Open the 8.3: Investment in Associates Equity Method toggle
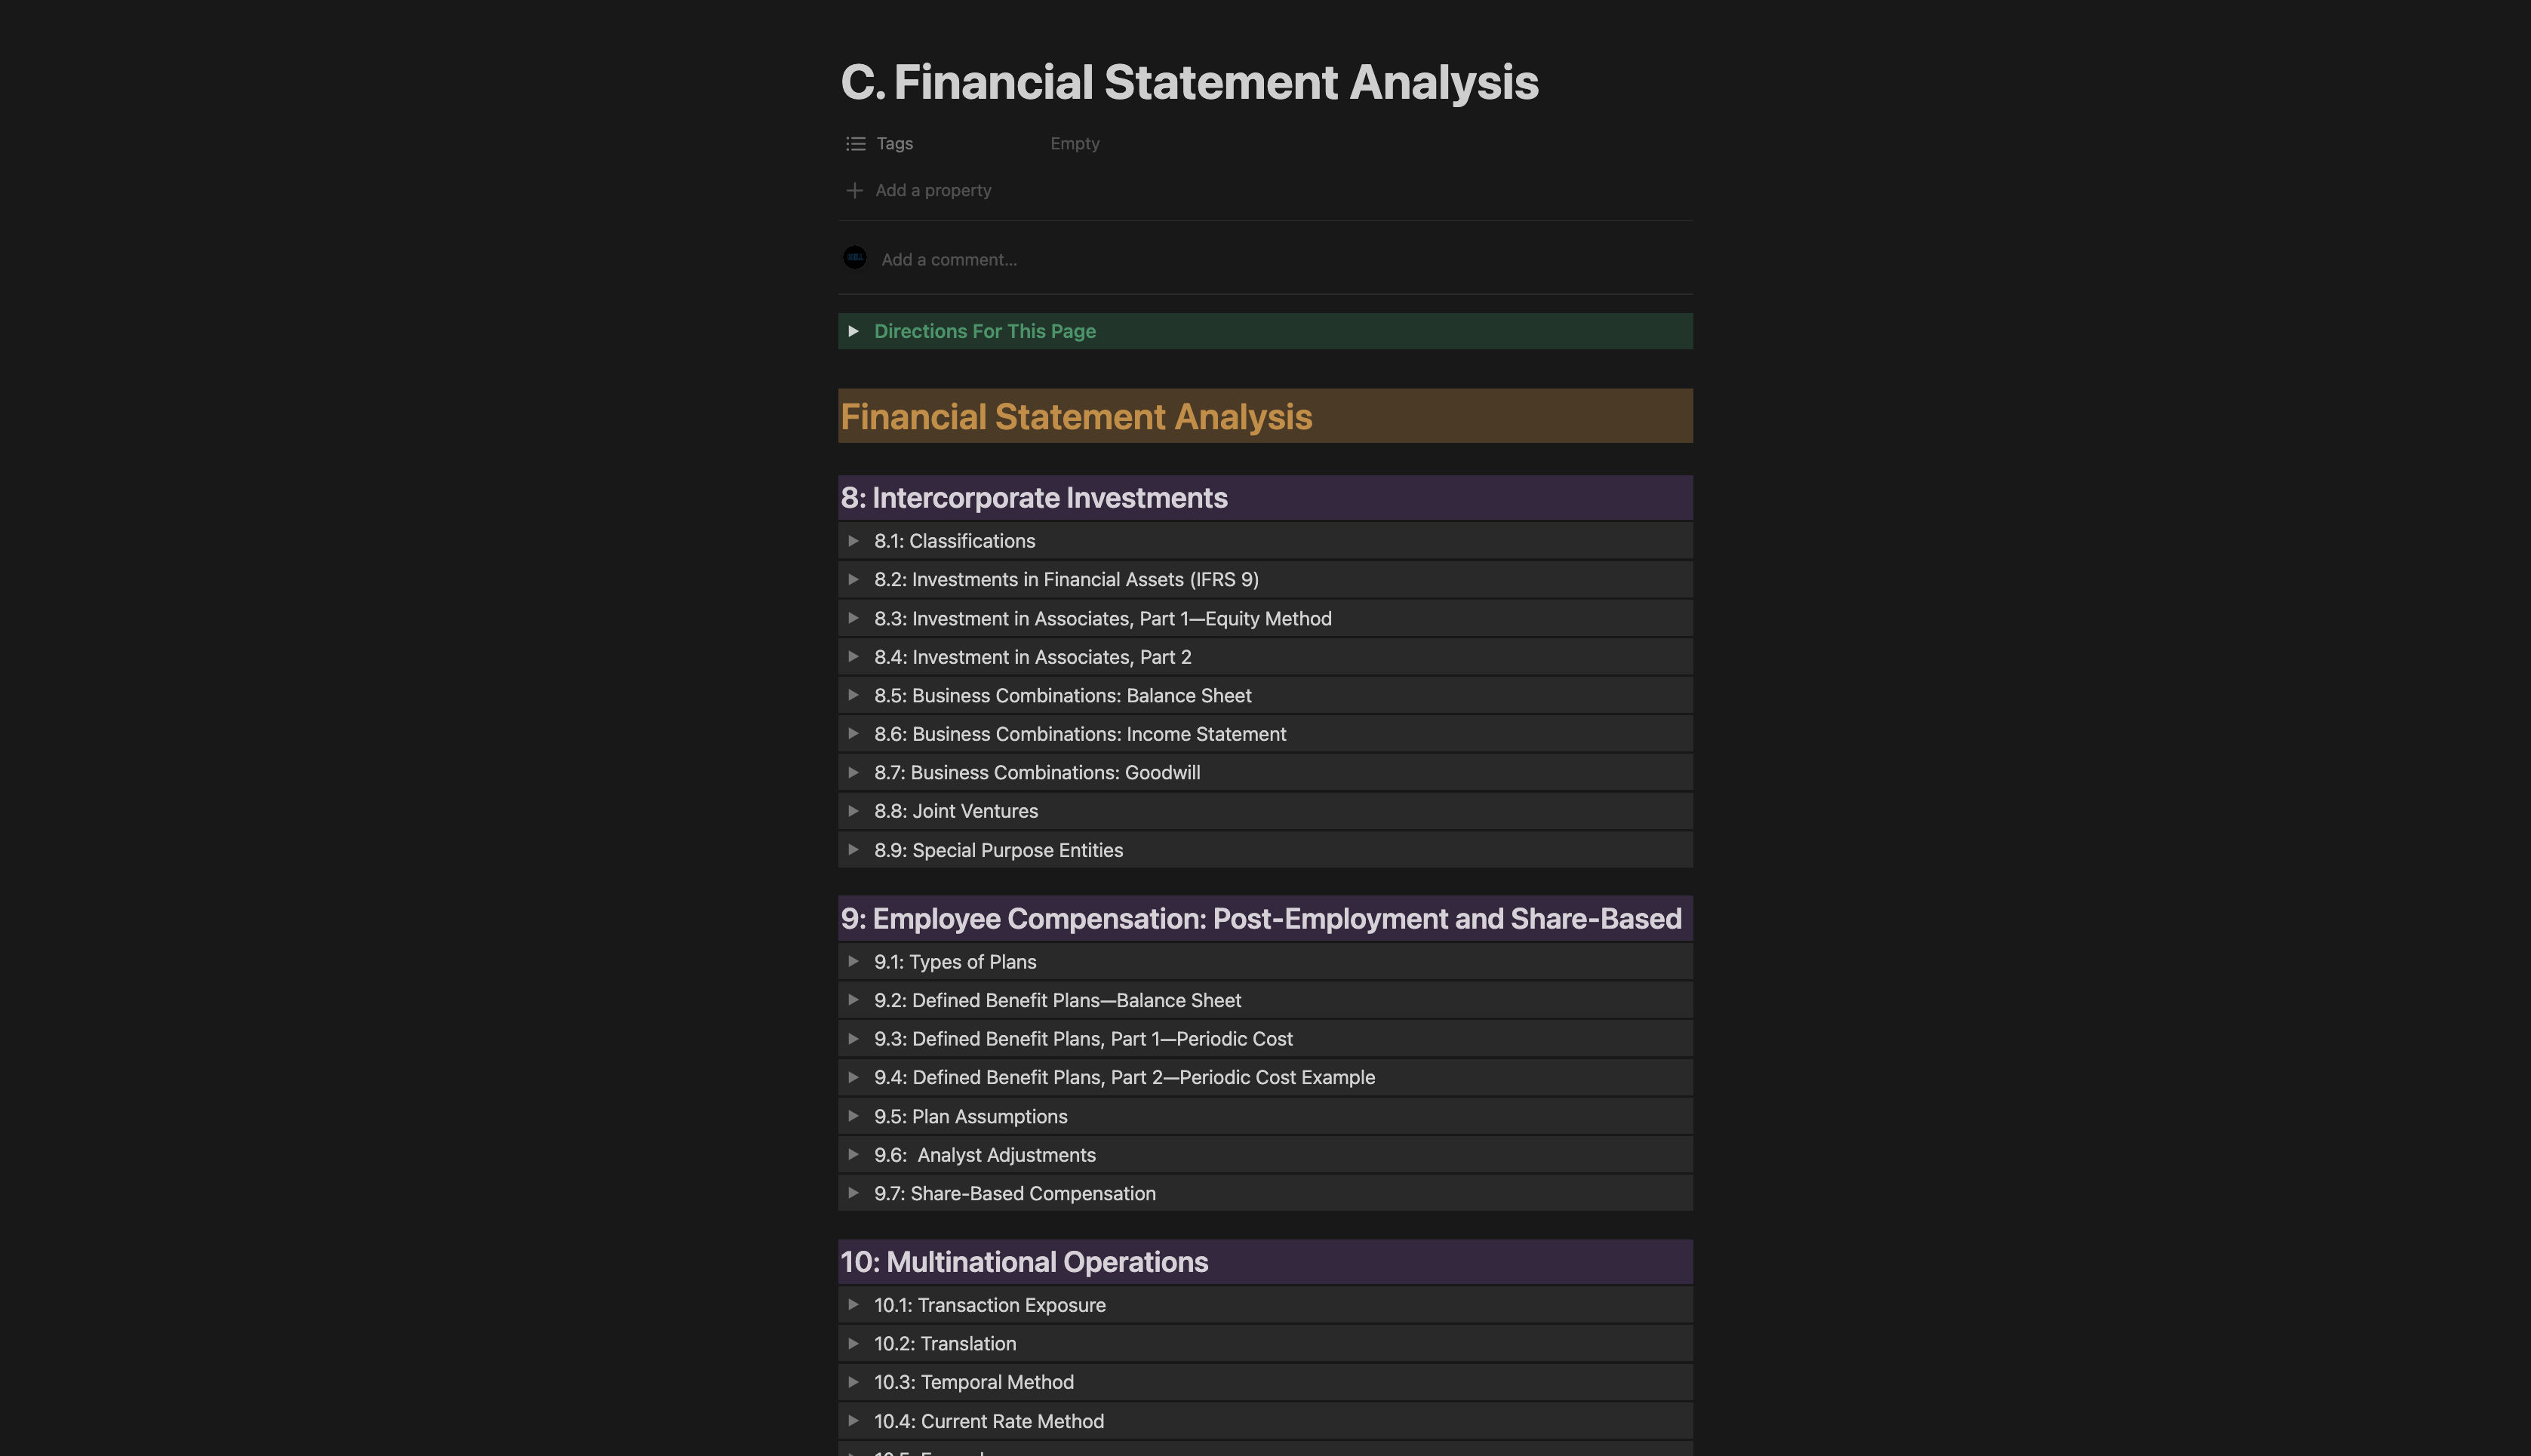 click(855, 618)
